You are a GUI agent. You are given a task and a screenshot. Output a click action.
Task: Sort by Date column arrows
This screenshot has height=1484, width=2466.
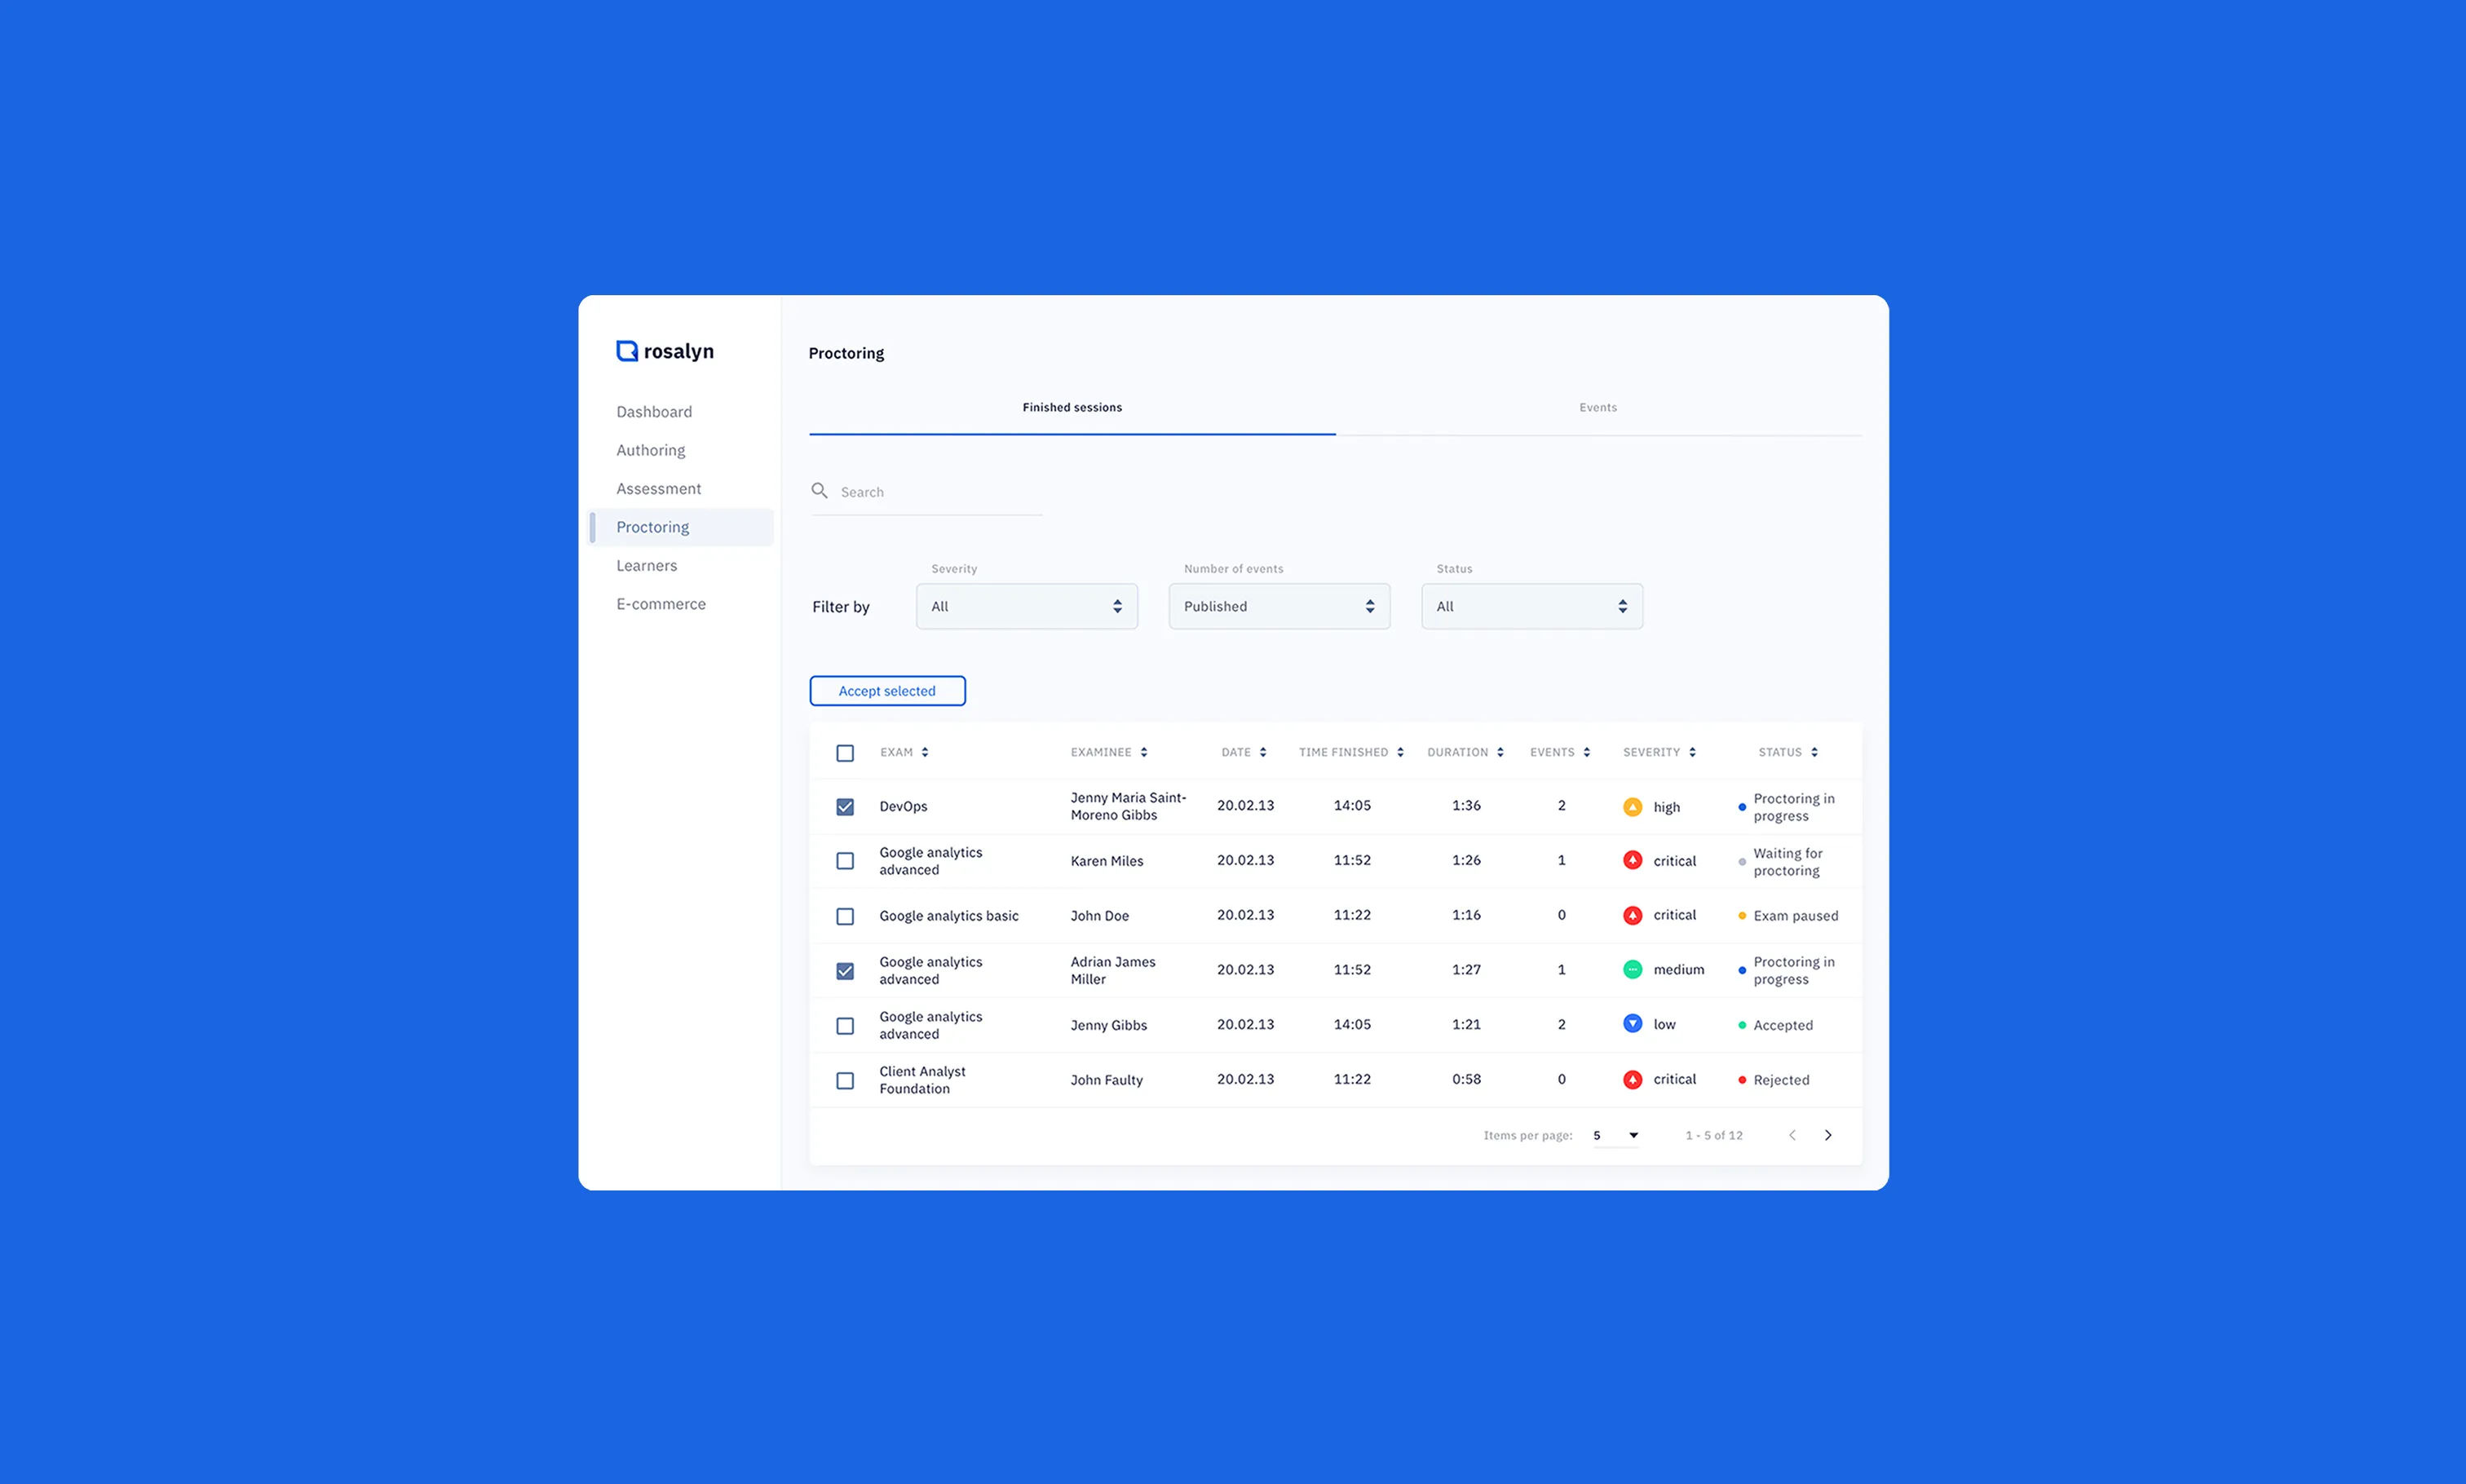[x=1263, y=752]
